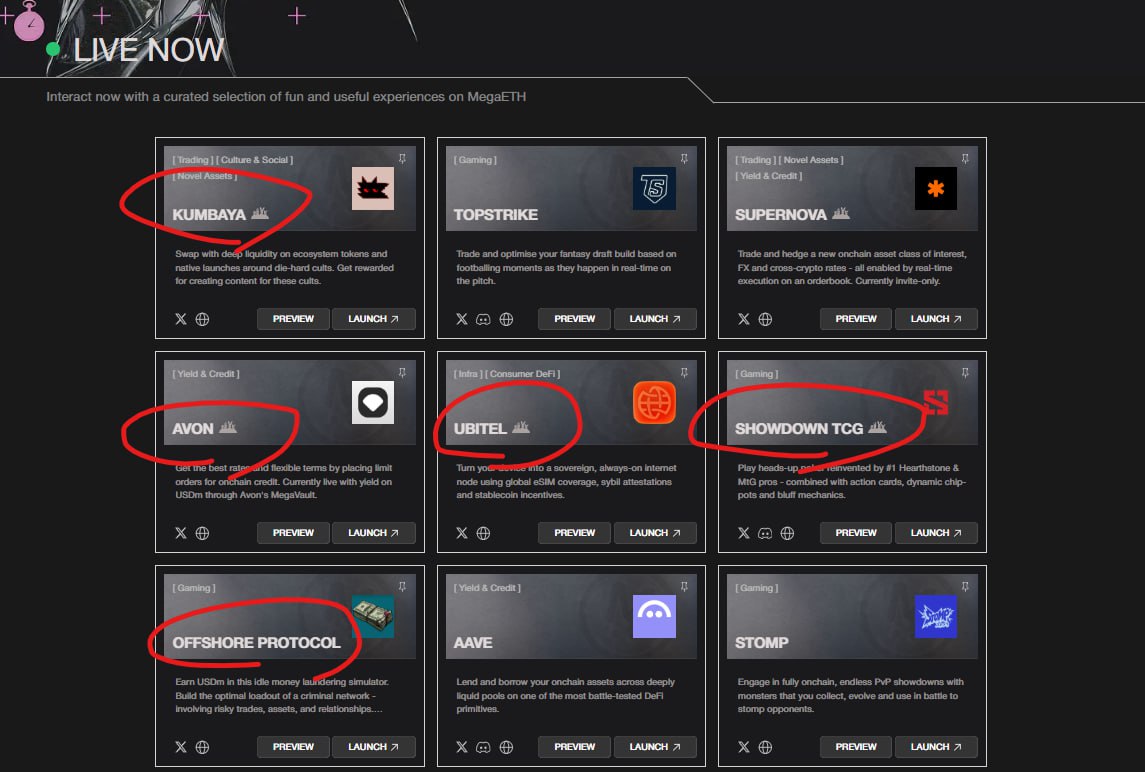
Task: Pin the Stomp card
Action: [x=965, y=586]
